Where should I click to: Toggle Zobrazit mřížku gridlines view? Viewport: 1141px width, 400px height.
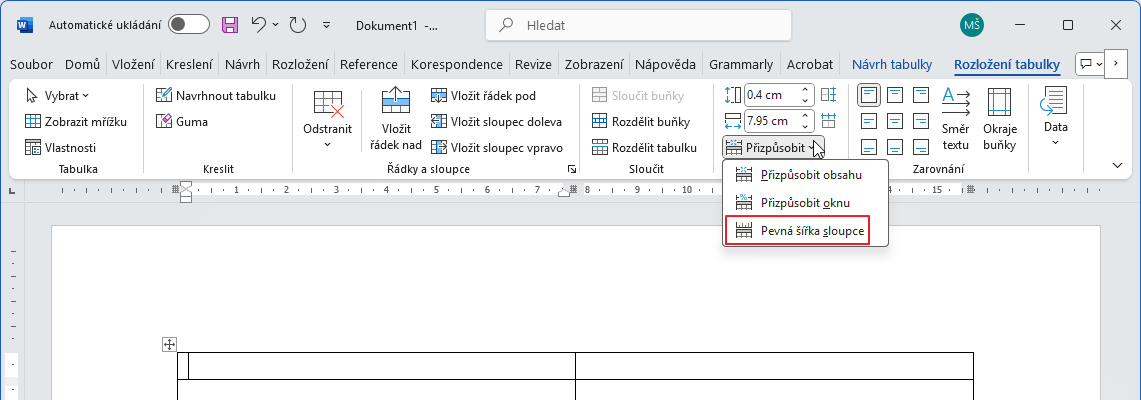tap(76, 121)
